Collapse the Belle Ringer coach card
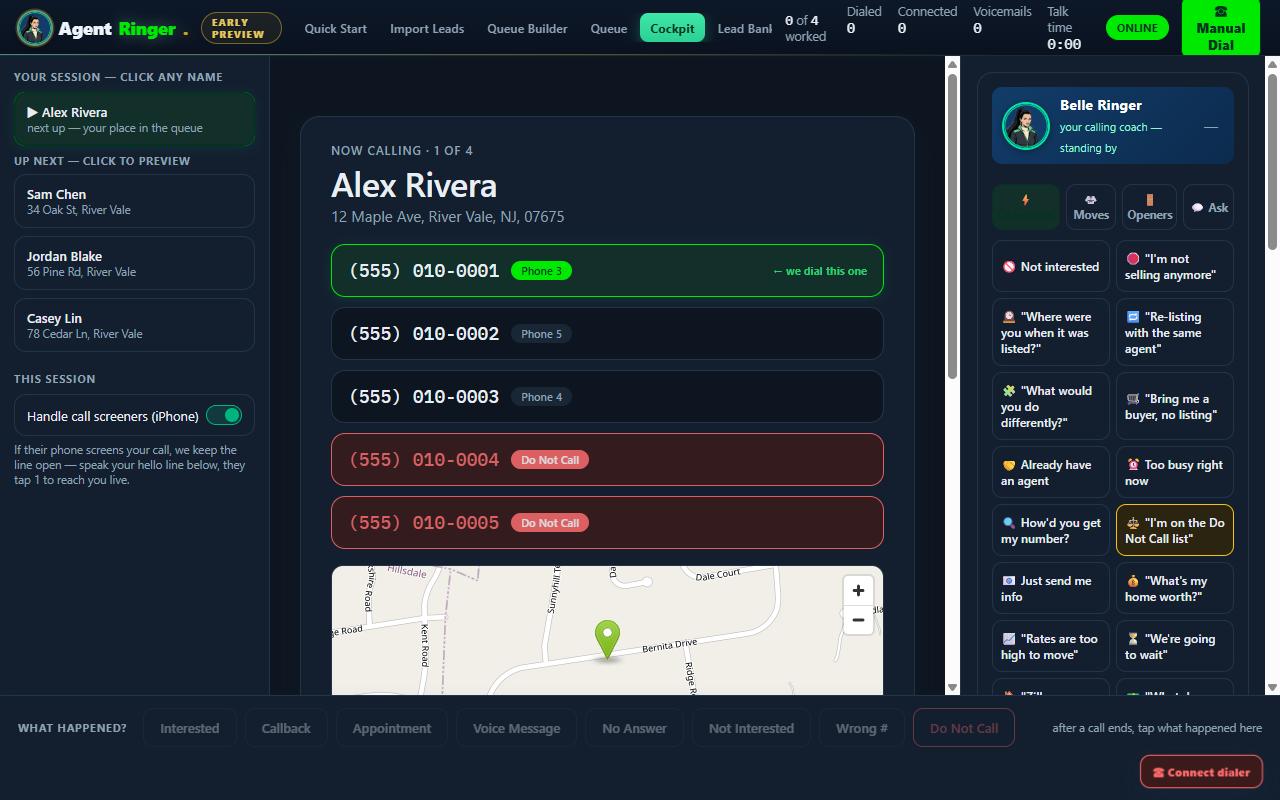Image resolution: width=1280 pixels, height=800 pixels. 1211,127
